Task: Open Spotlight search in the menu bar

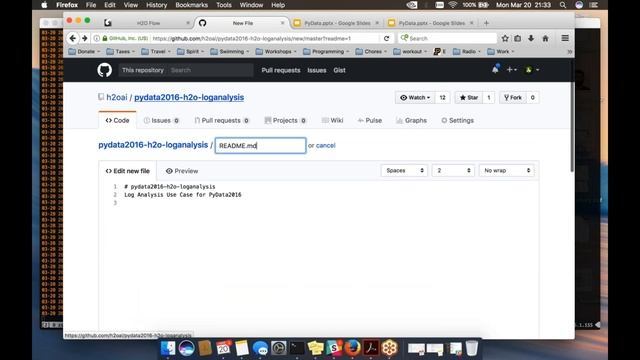Action: coord(563,5)
